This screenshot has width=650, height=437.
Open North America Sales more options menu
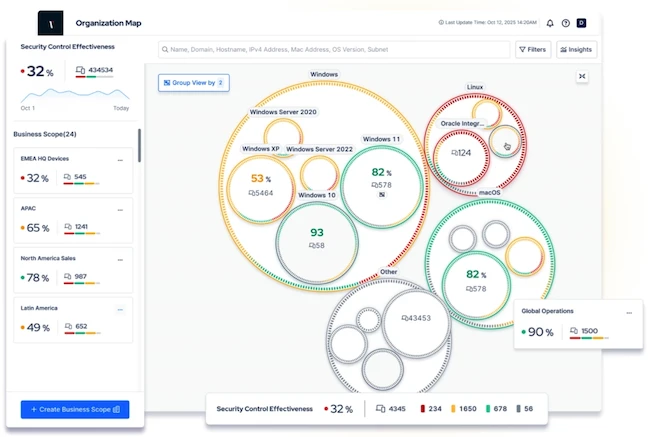coord(120,260)
